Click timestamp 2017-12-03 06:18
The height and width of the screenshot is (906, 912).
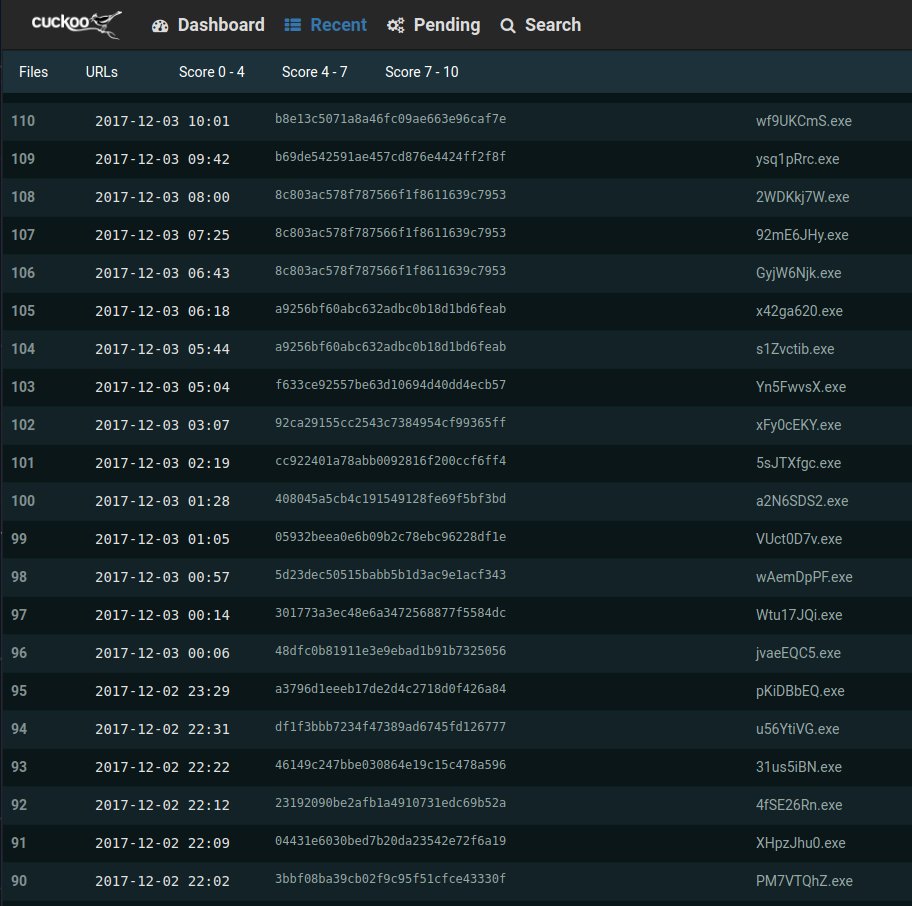162,311
